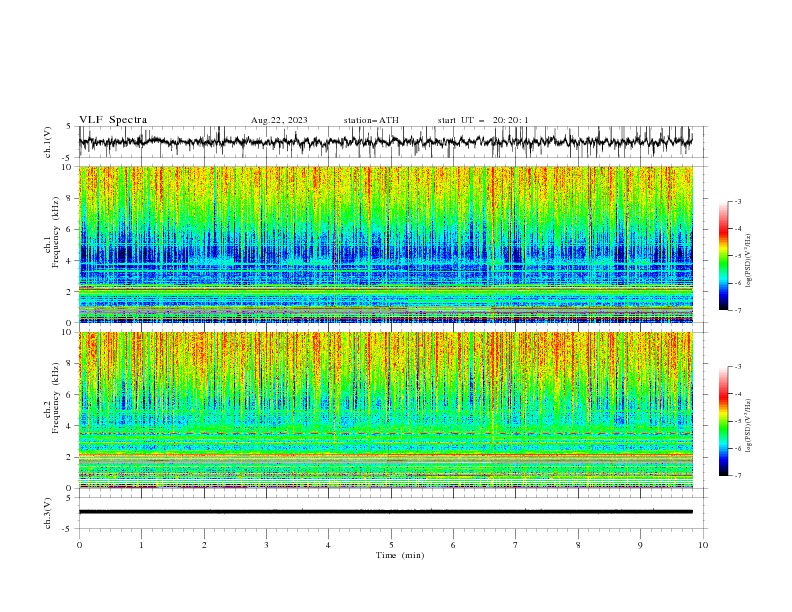
Task: Click the time axis tick label "6"
Action: 453,545
